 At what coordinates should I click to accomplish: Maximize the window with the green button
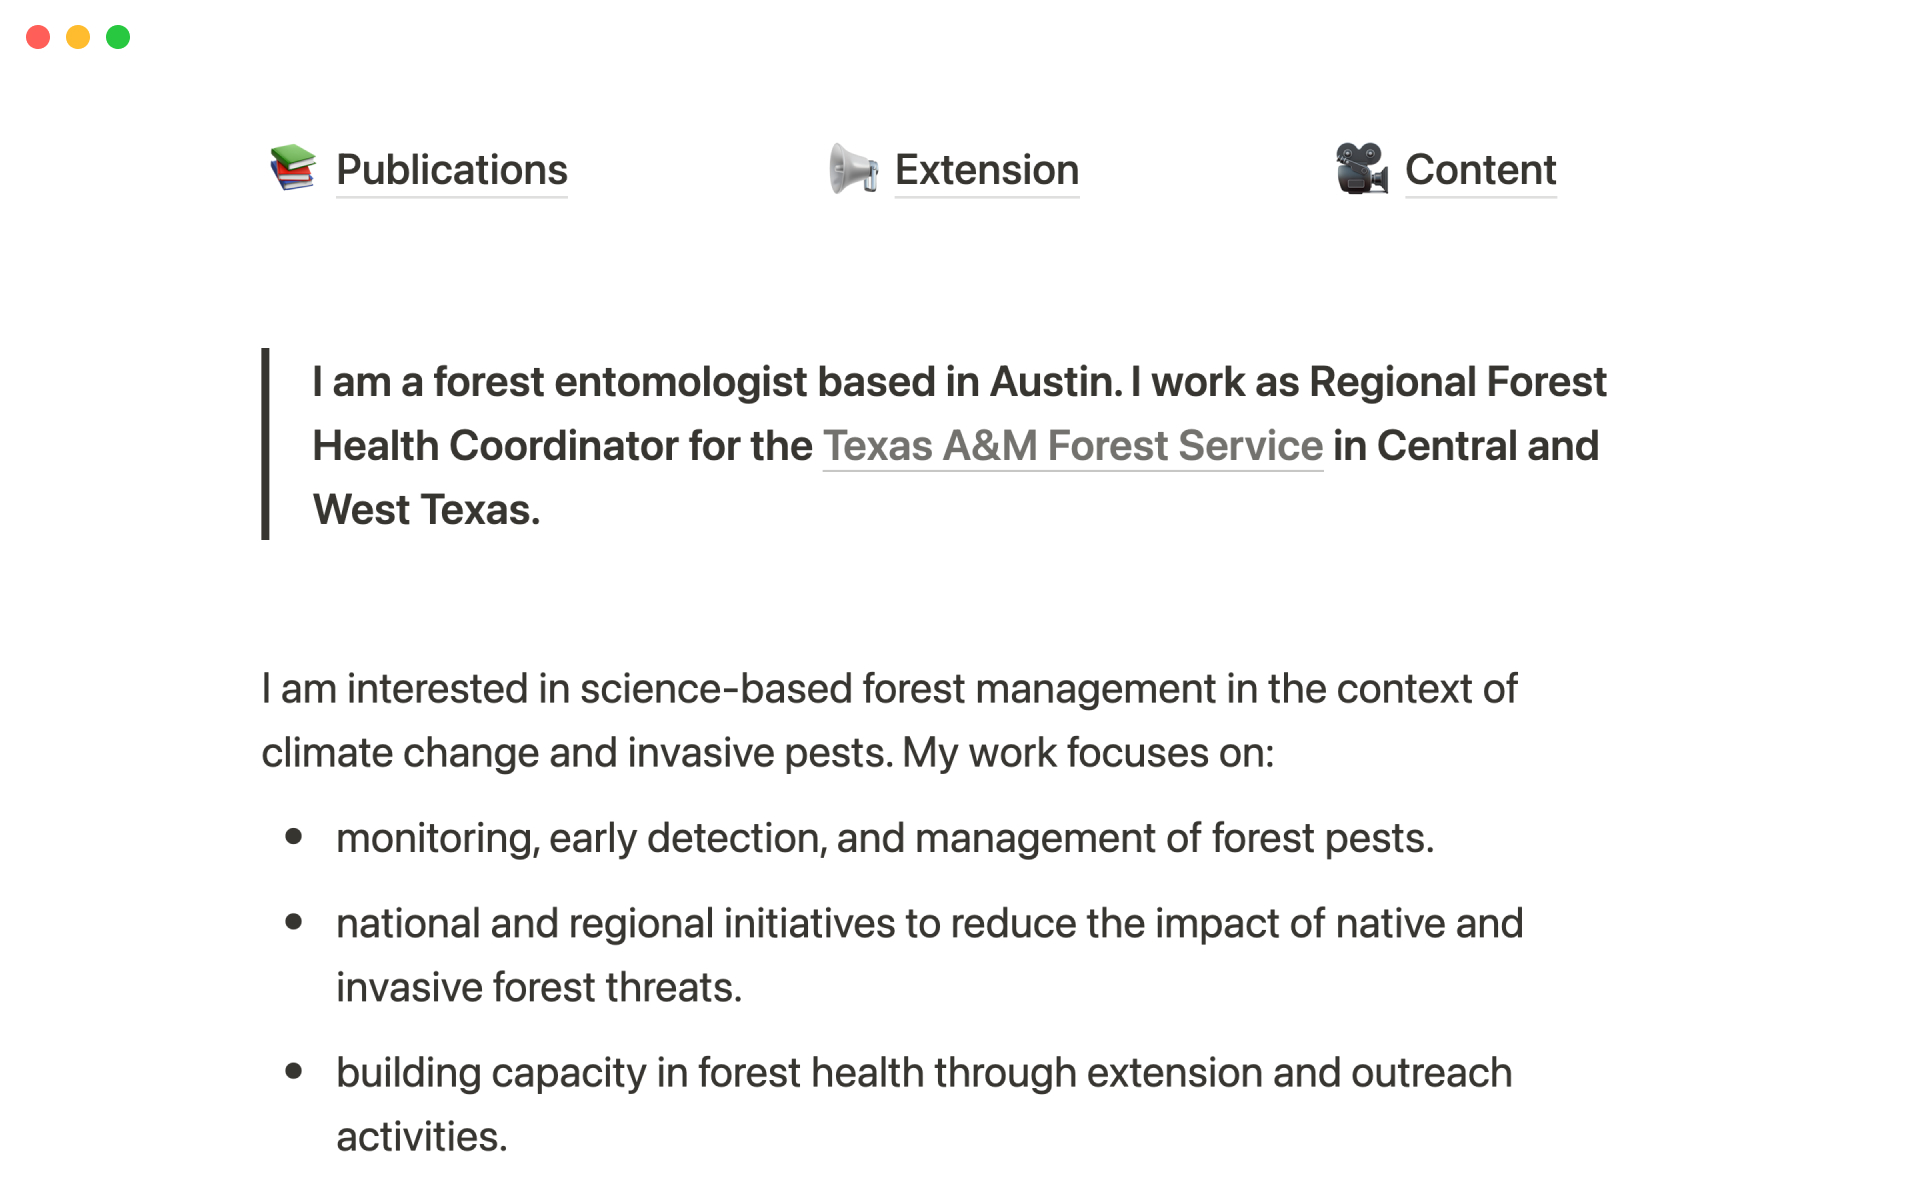[x=118, y=37]
